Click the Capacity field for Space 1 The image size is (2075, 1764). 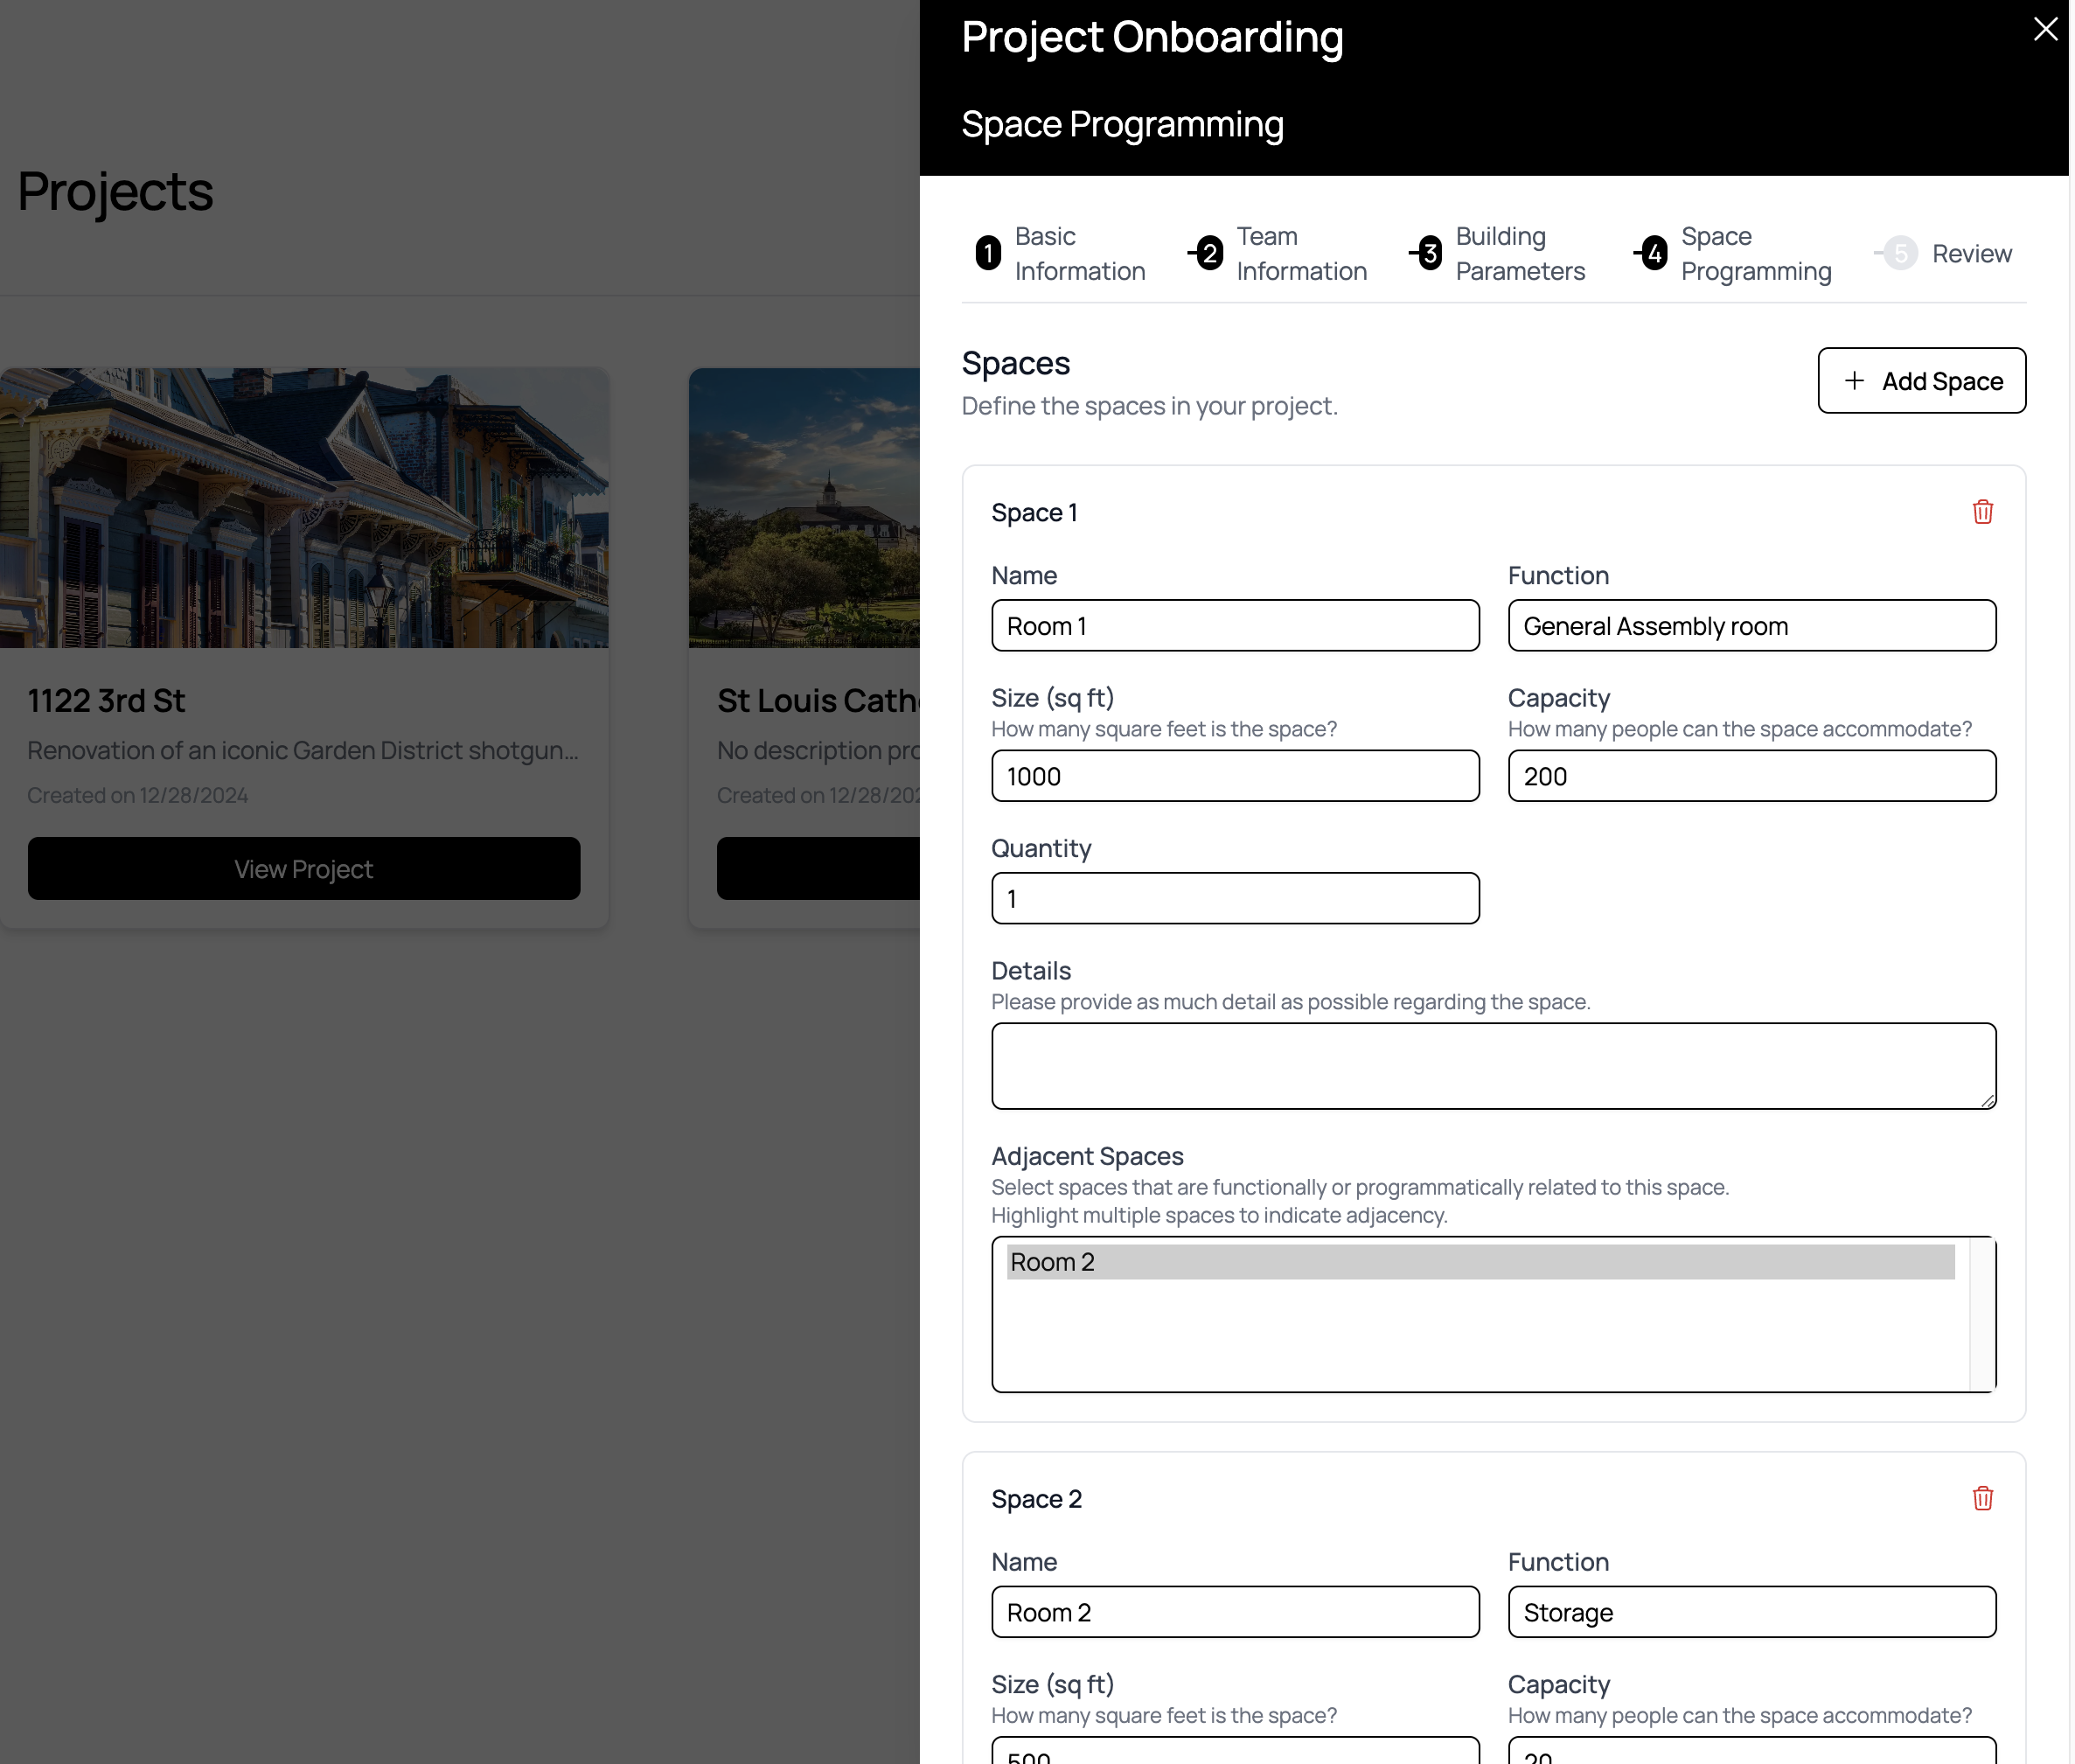pyautogui.click(x=1751, y=775)
